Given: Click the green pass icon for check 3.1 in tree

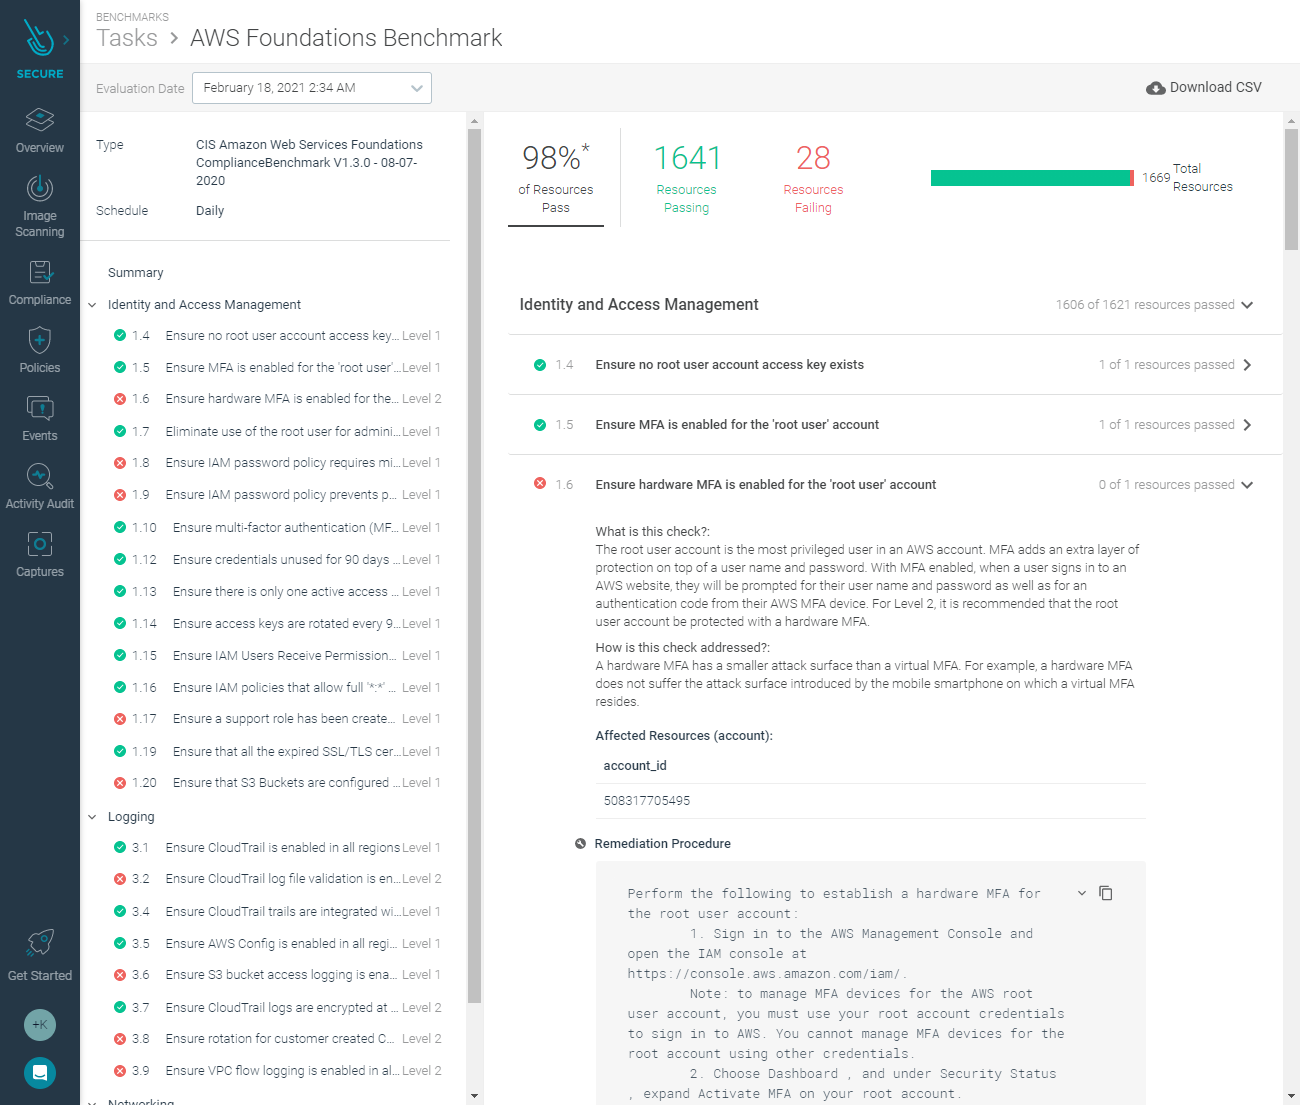Looking at the screenshot, I should point(120,847).
